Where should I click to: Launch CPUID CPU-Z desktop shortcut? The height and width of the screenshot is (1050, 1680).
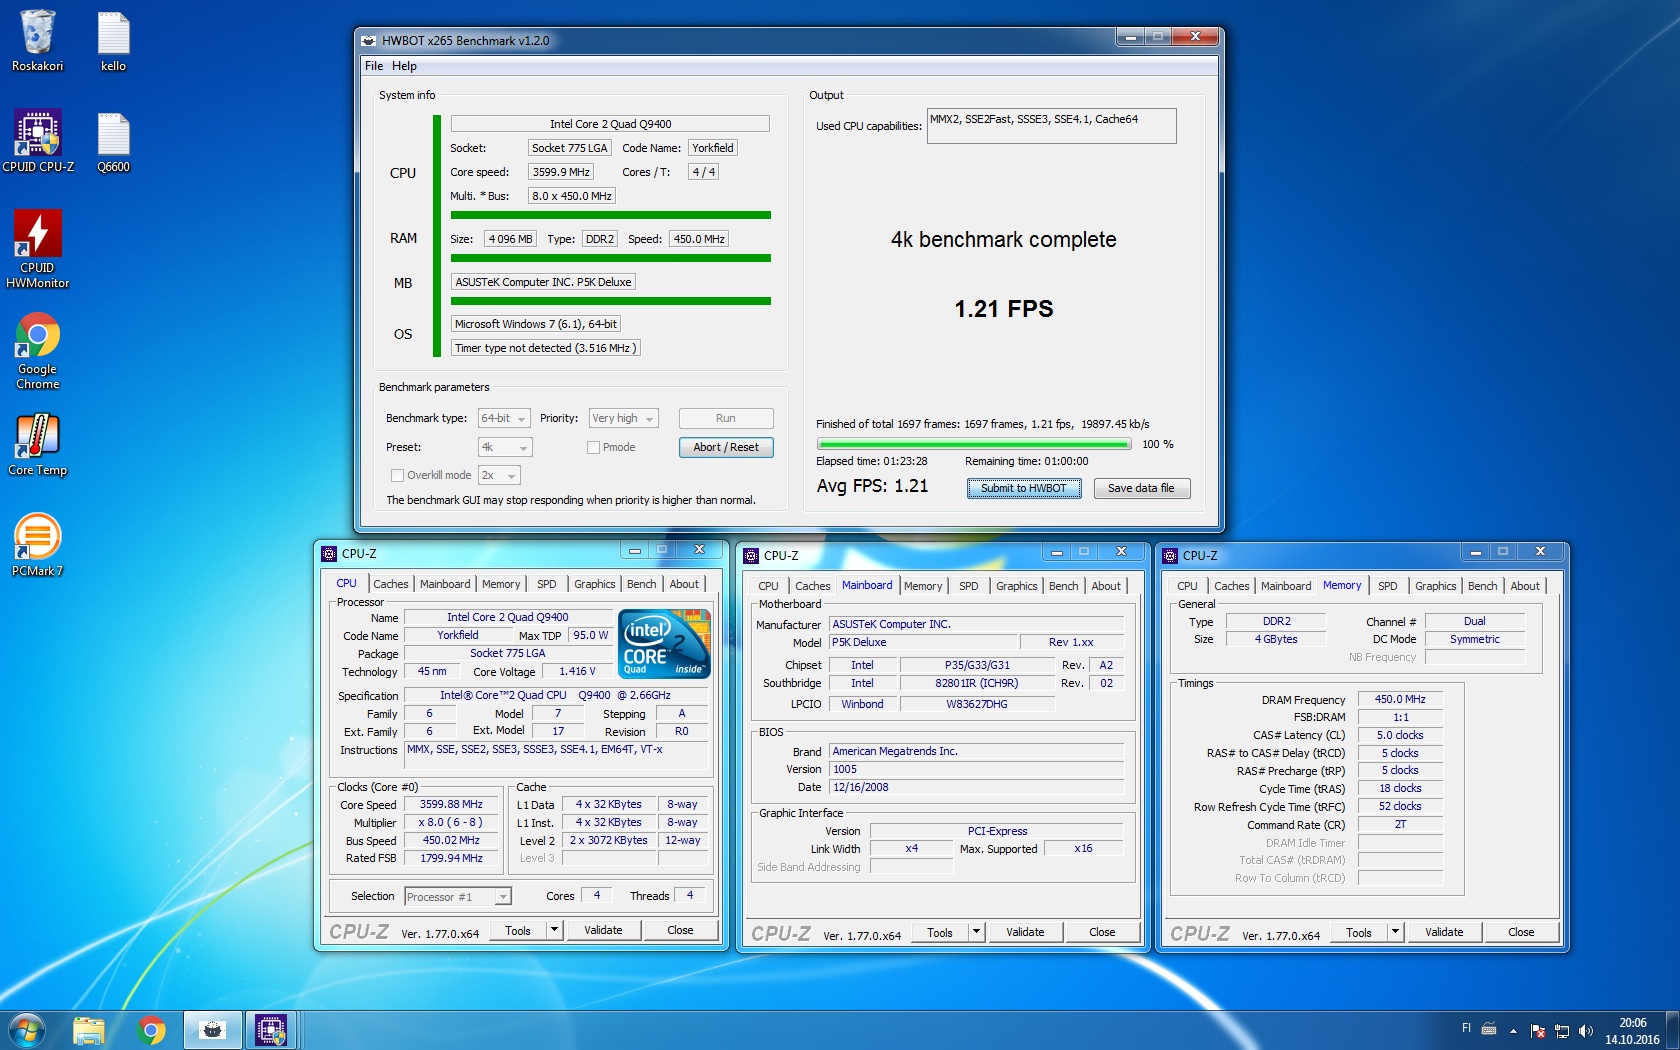(38, 141)
